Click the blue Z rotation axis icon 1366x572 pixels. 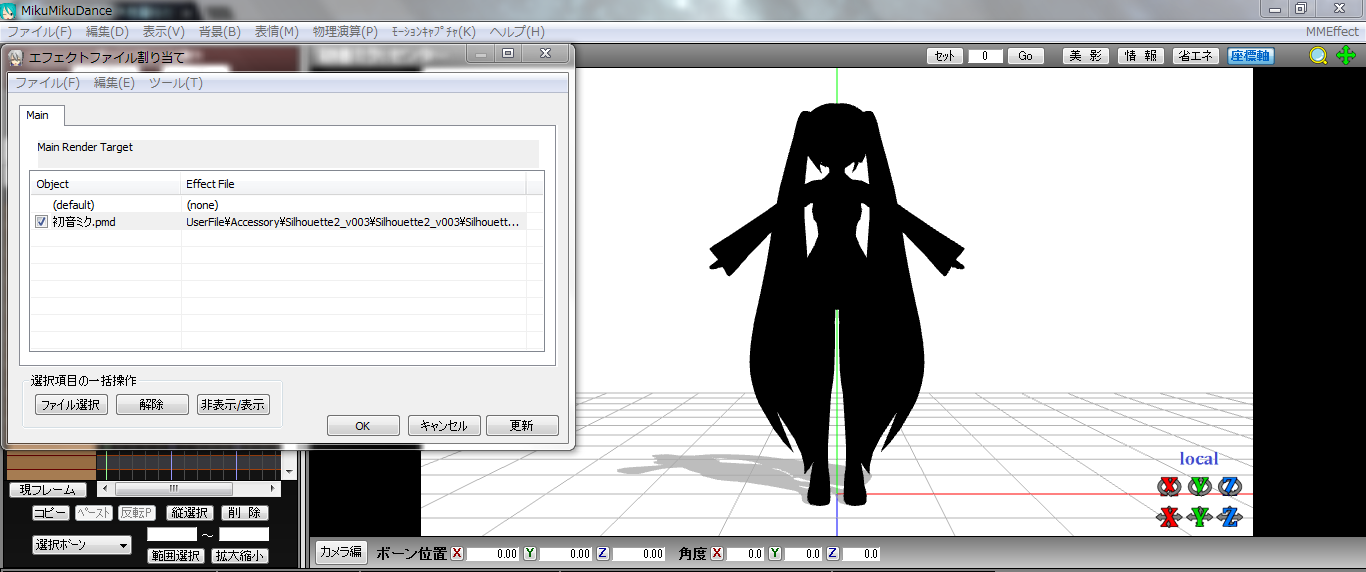1230,487
